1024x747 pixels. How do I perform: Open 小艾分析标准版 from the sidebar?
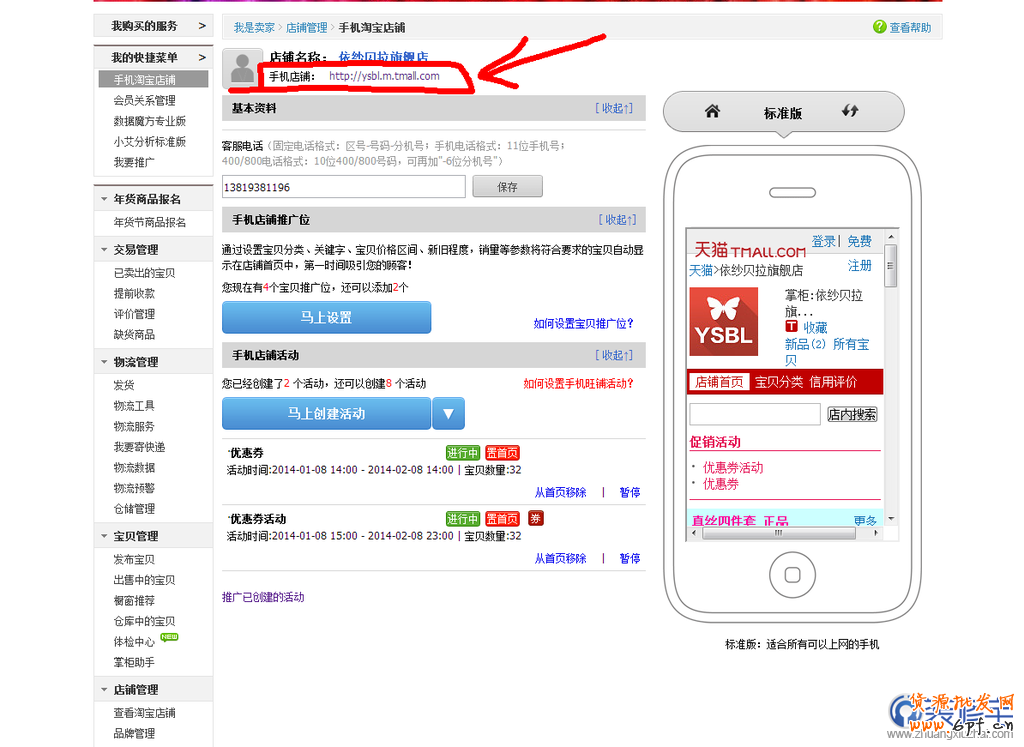pos(150,142)
